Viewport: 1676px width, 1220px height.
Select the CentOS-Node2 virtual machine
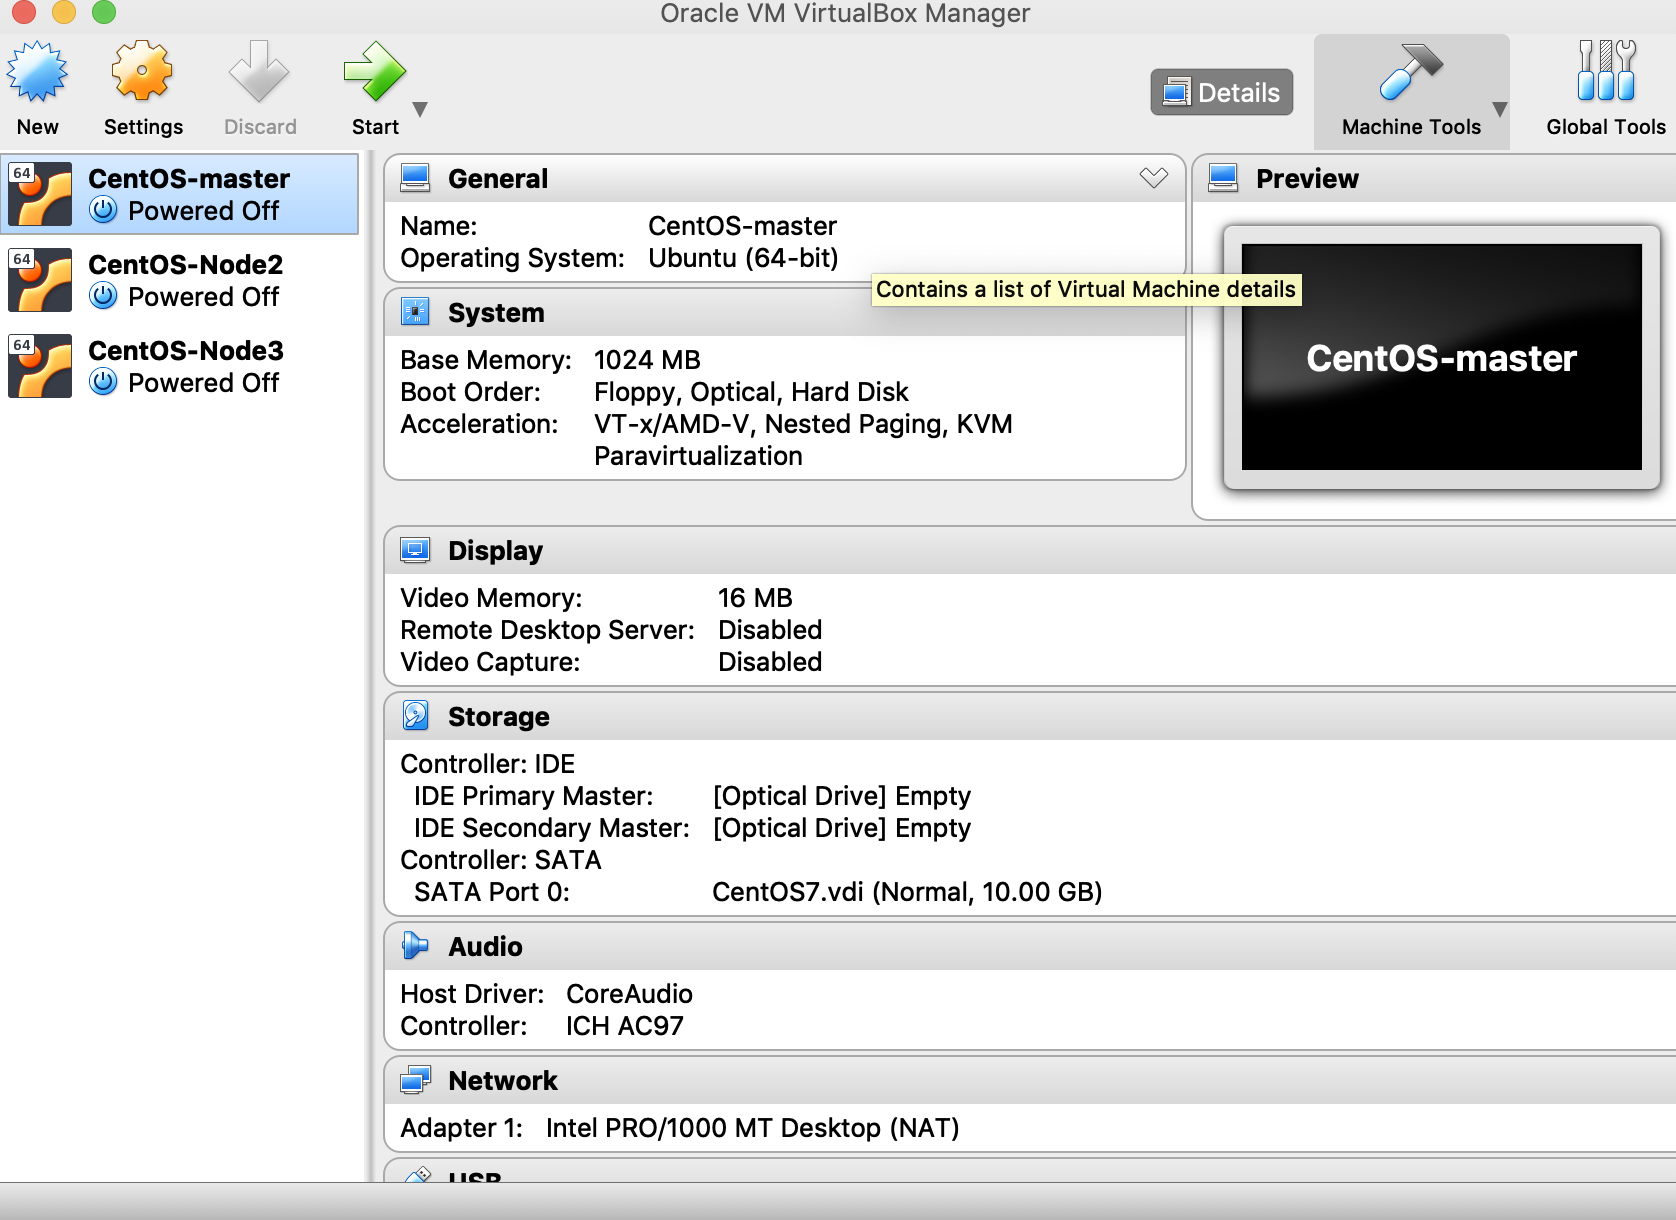pos(179,280)
